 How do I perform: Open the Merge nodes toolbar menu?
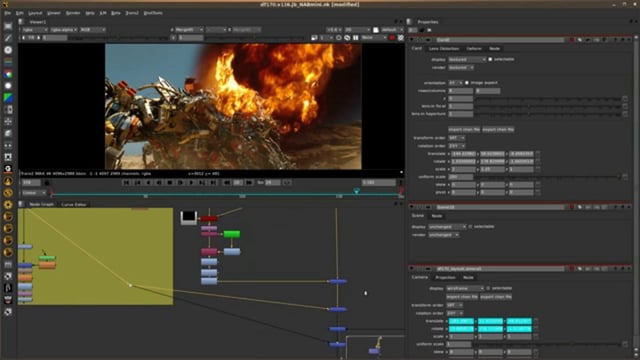pos(8,109)
